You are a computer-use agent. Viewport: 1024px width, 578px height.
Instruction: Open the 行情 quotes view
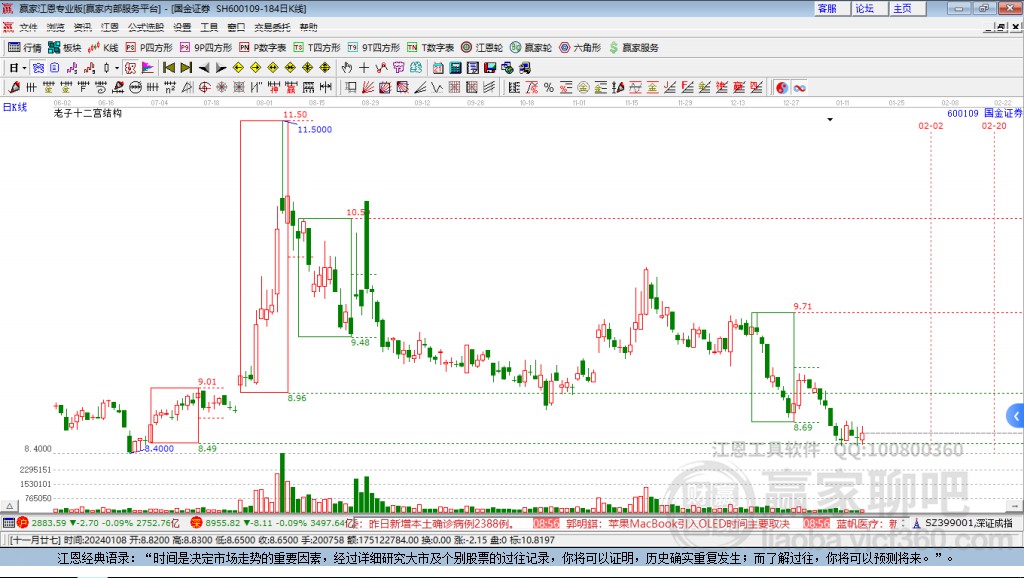(x=24, y=48)
